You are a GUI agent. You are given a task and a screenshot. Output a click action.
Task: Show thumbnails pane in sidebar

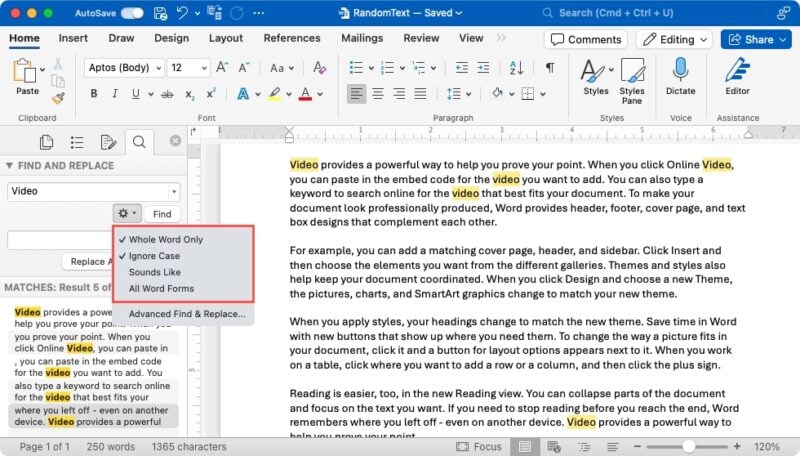46,142
